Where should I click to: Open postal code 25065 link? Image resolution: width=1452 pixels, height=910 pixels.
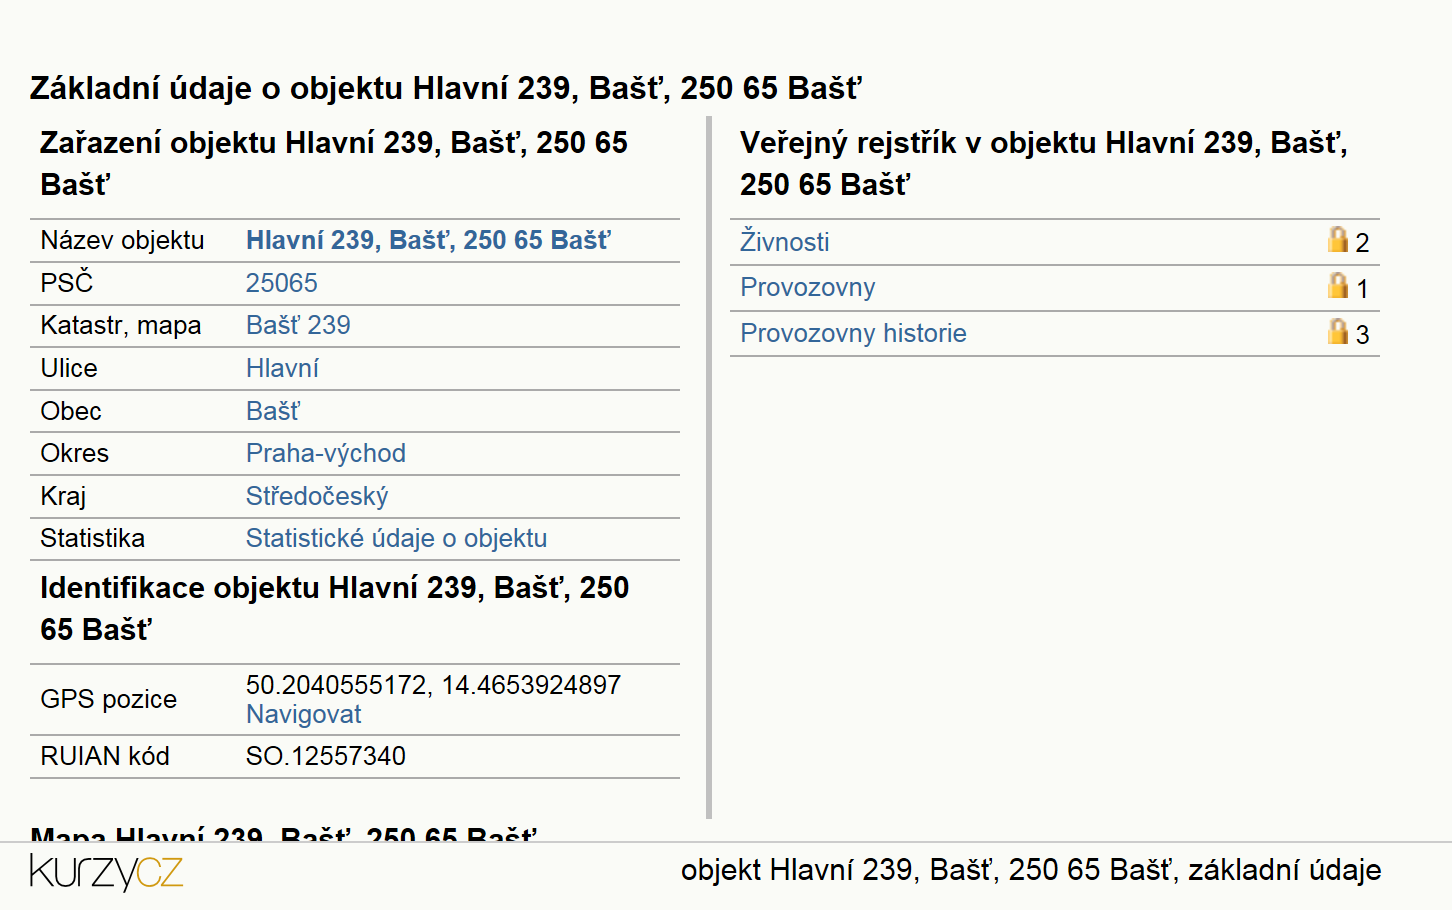coord(281,283)
